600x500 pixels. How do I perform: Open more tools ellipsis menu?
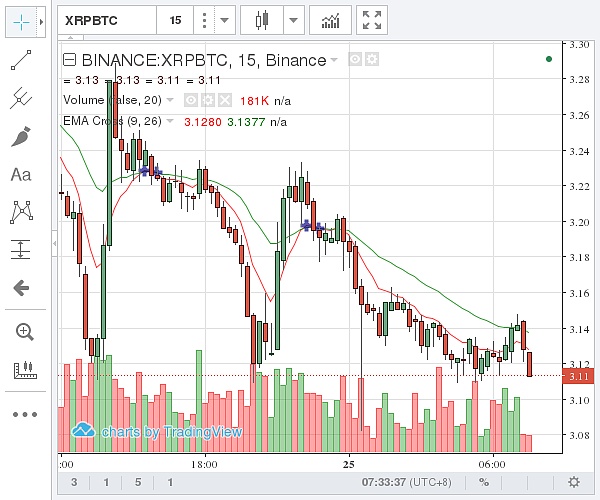click(25, 414)
